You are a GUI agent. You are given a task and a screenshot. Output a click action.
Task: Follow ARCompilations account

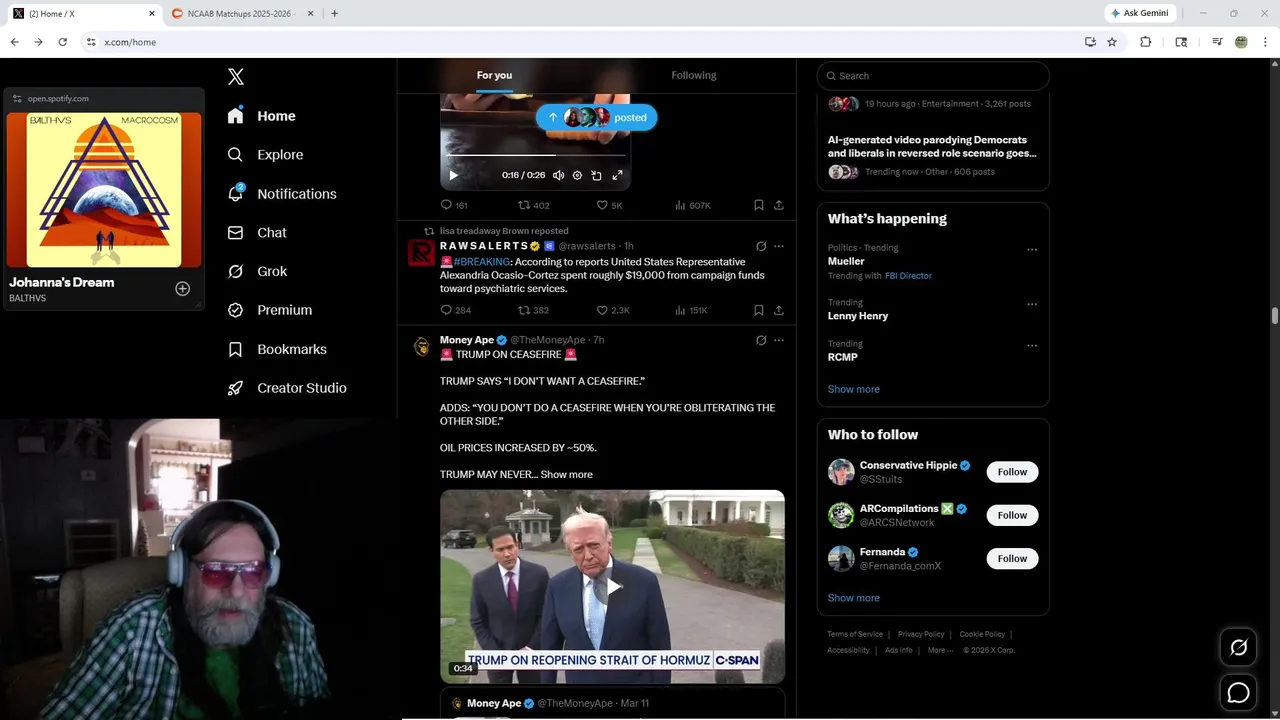pos(1012,515)
